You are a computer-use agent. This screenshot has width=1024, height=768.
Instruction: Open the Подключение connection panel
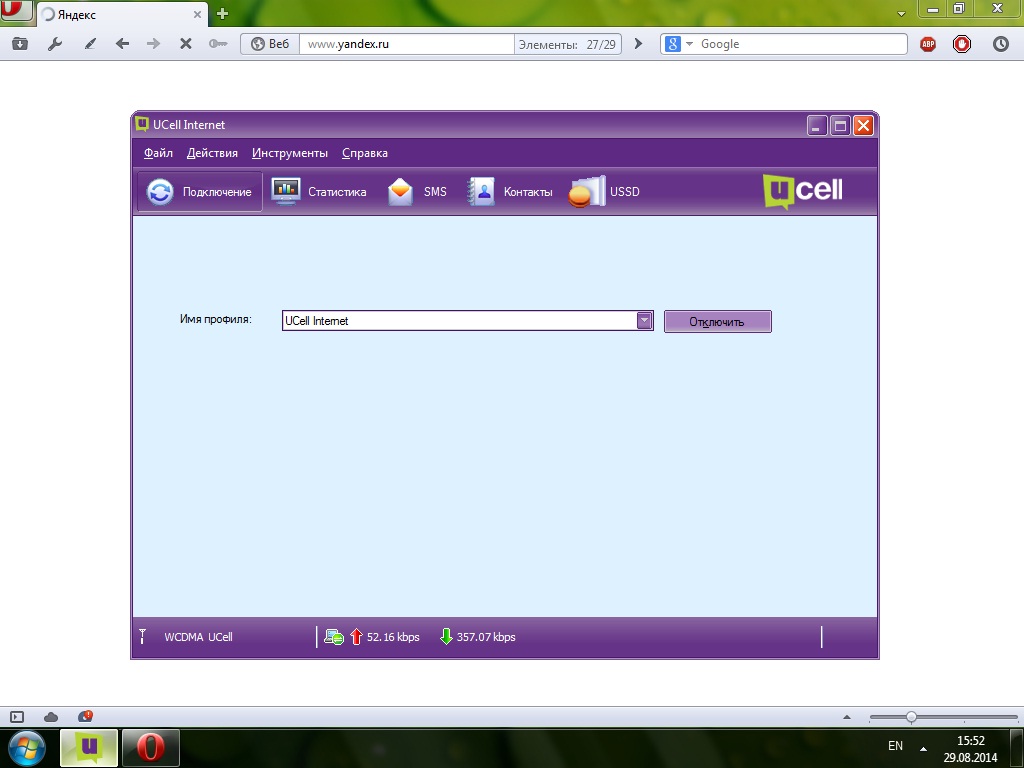click(200, 192)
